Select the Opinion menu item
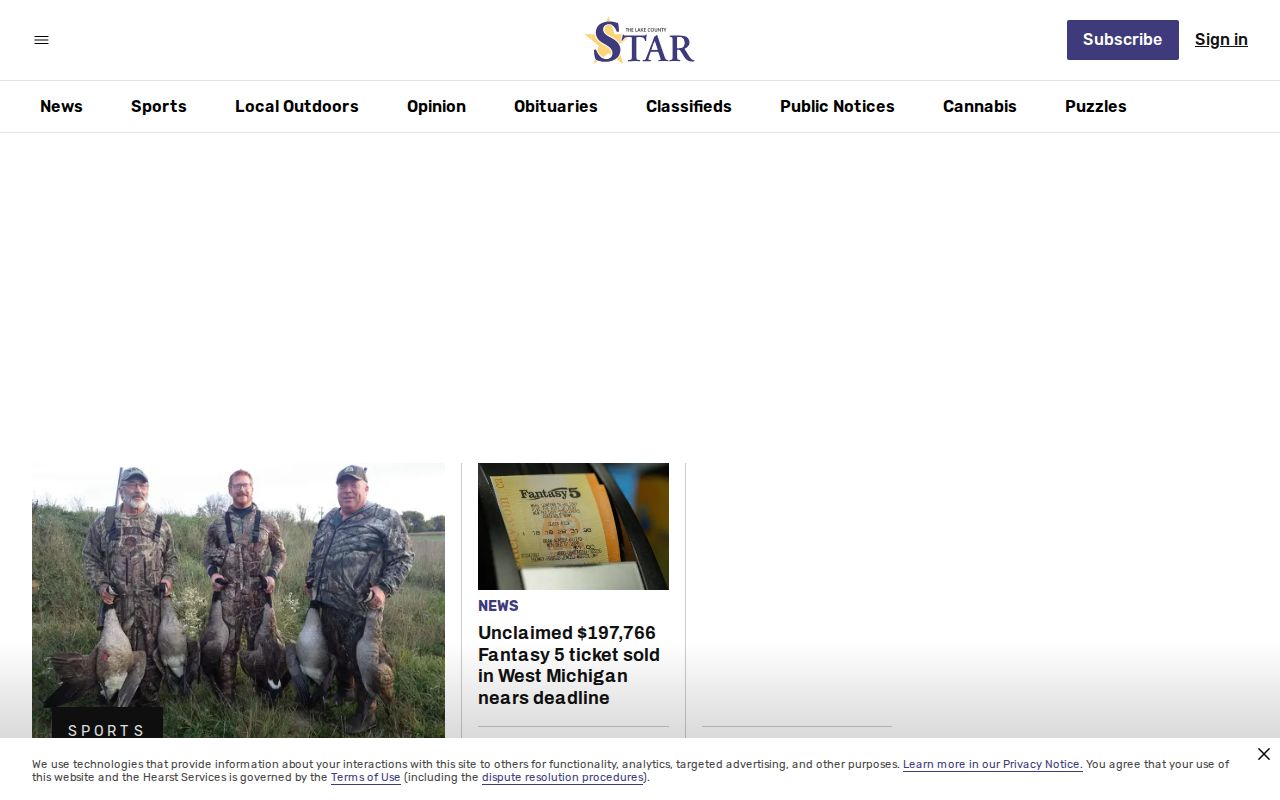The image size is (1280, 800). [x=436, y=106]
